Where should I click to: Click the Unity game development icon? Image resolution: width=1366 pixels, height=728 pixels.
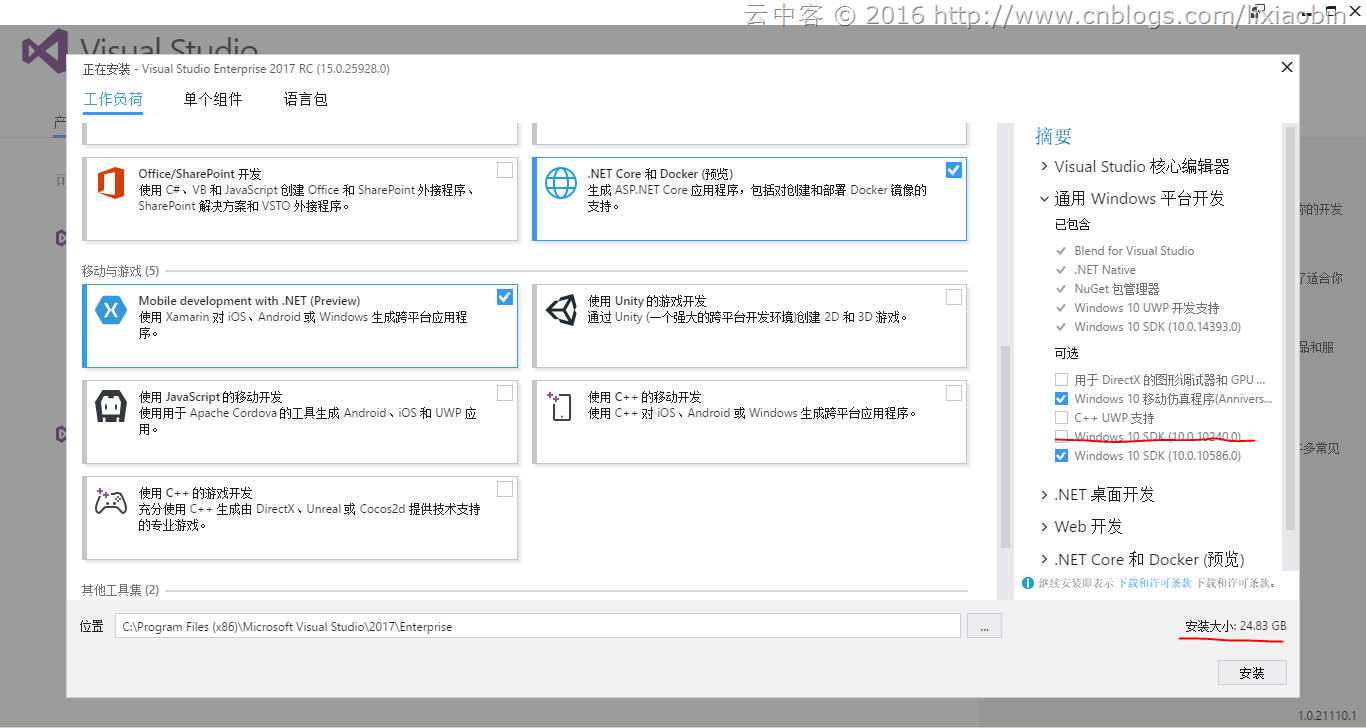click(561, 310)
